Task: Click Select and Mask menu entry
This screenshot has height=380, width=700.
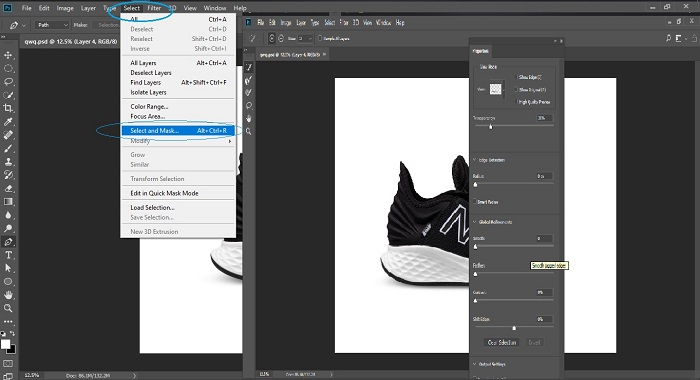Action: pos(178,130)
